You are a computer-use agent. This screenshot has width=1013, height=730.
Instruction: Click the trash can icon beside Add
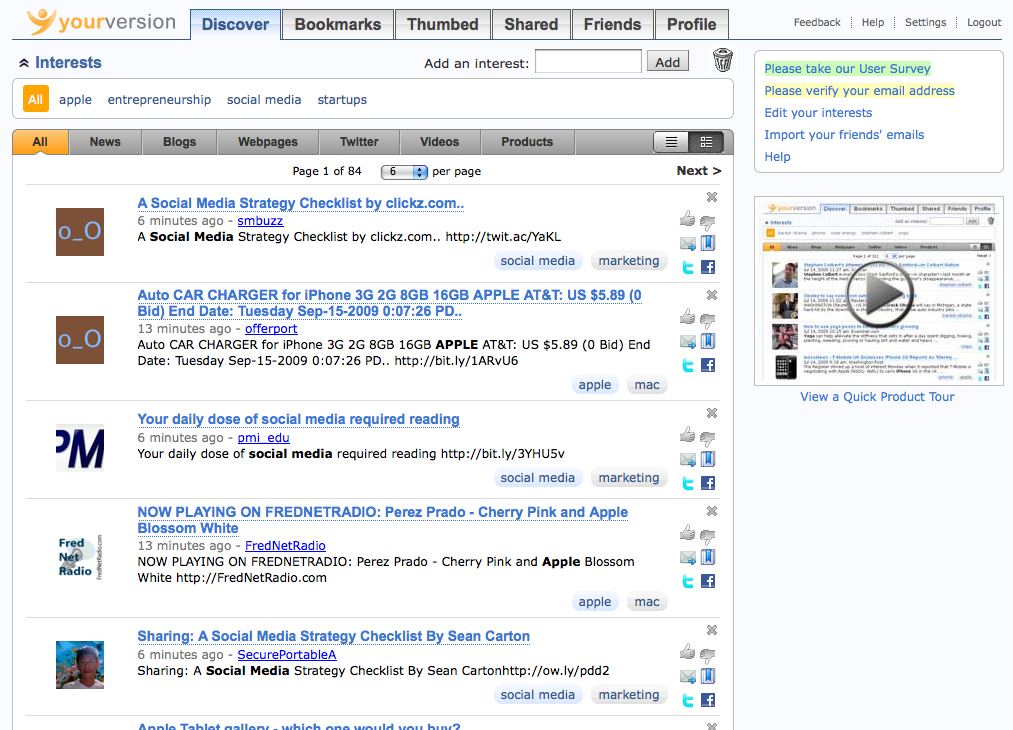[x=723, y=60]
